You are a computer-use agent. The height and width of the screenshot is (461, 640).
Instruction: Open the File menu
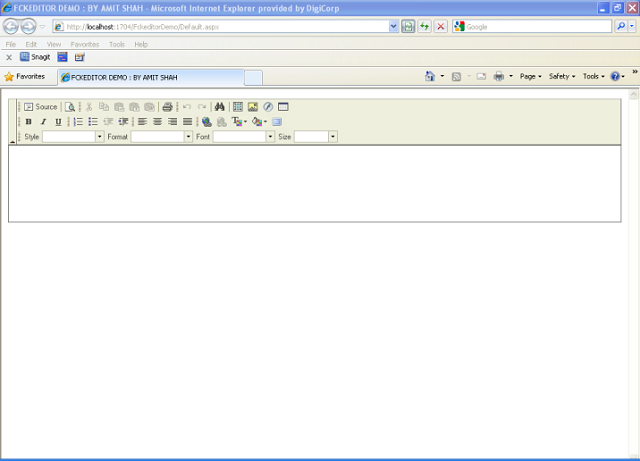pyautogui.click(x=11, y=44)
